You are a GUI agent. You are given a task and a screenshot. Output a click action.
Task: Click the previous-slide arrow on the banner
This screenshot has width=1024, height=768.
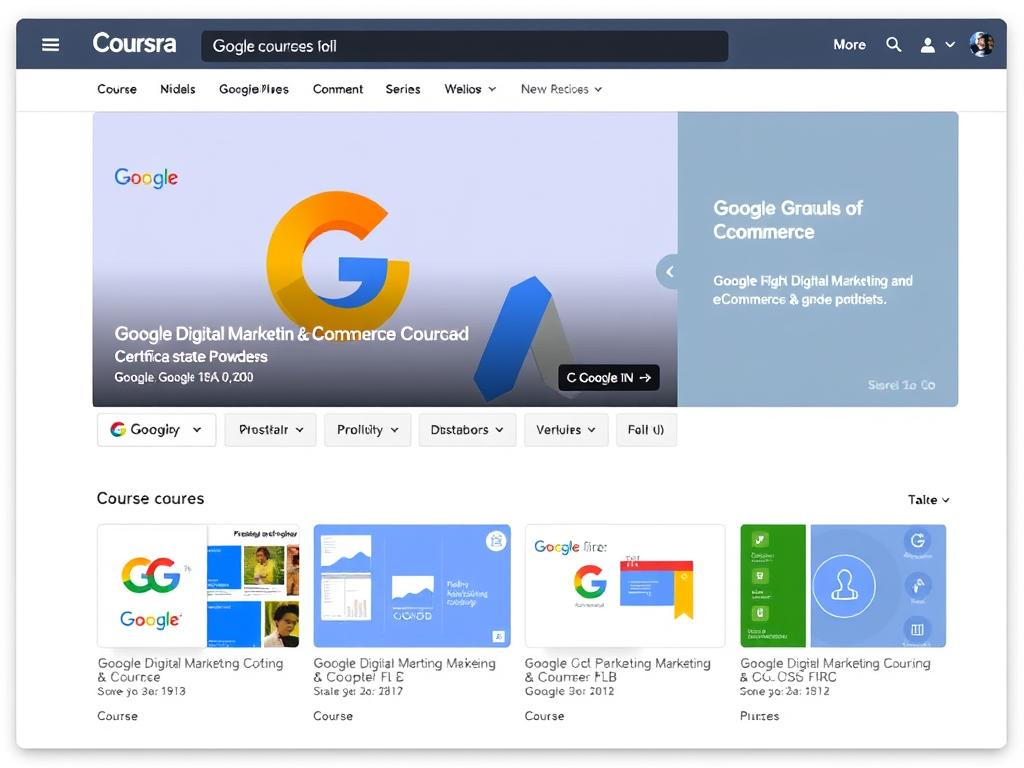pos(669,272)
